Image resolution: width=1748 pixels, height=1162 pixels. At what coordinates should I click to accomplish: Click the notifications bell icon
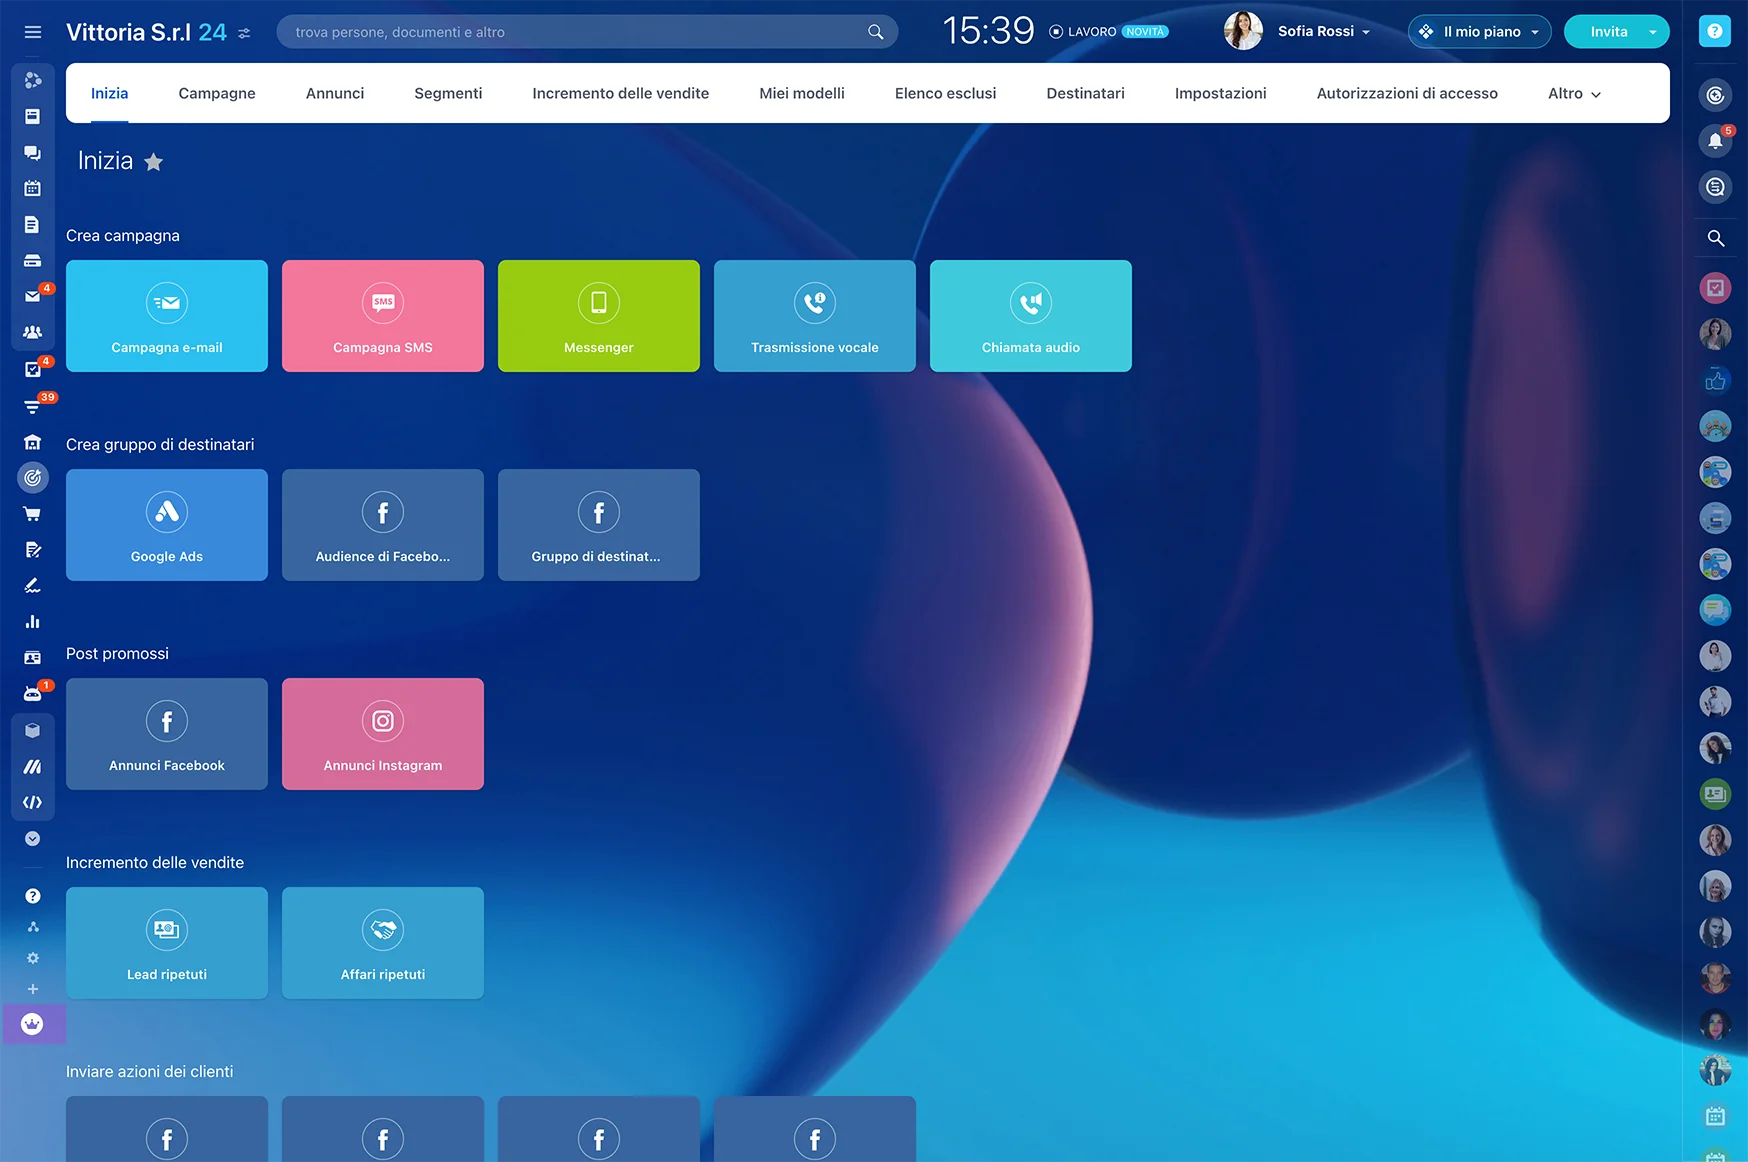[1715, 141]
